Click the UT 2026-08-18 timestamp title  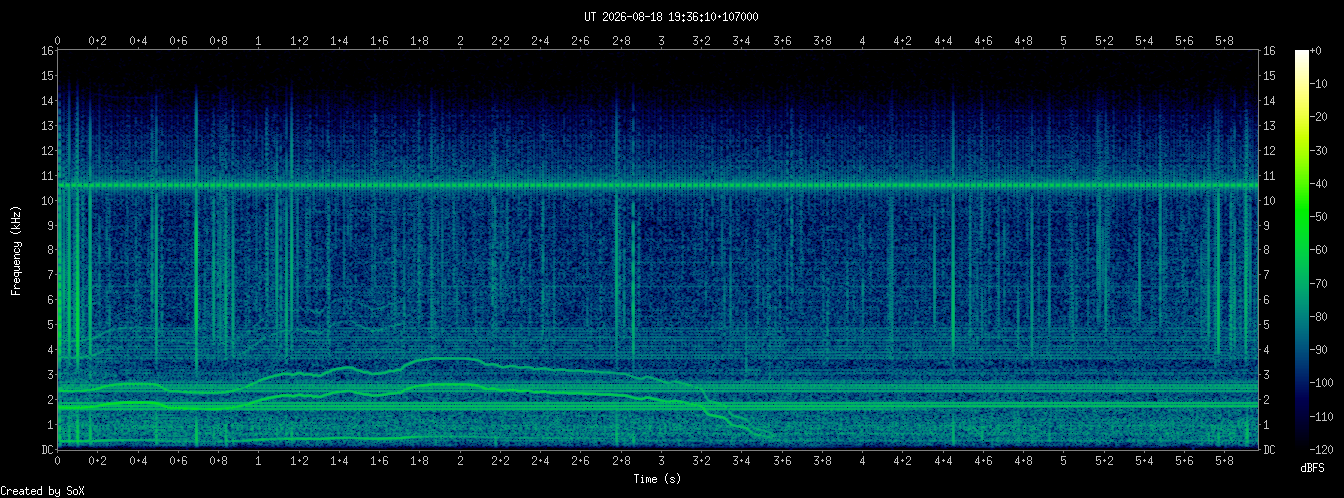(x=671, y=17)
